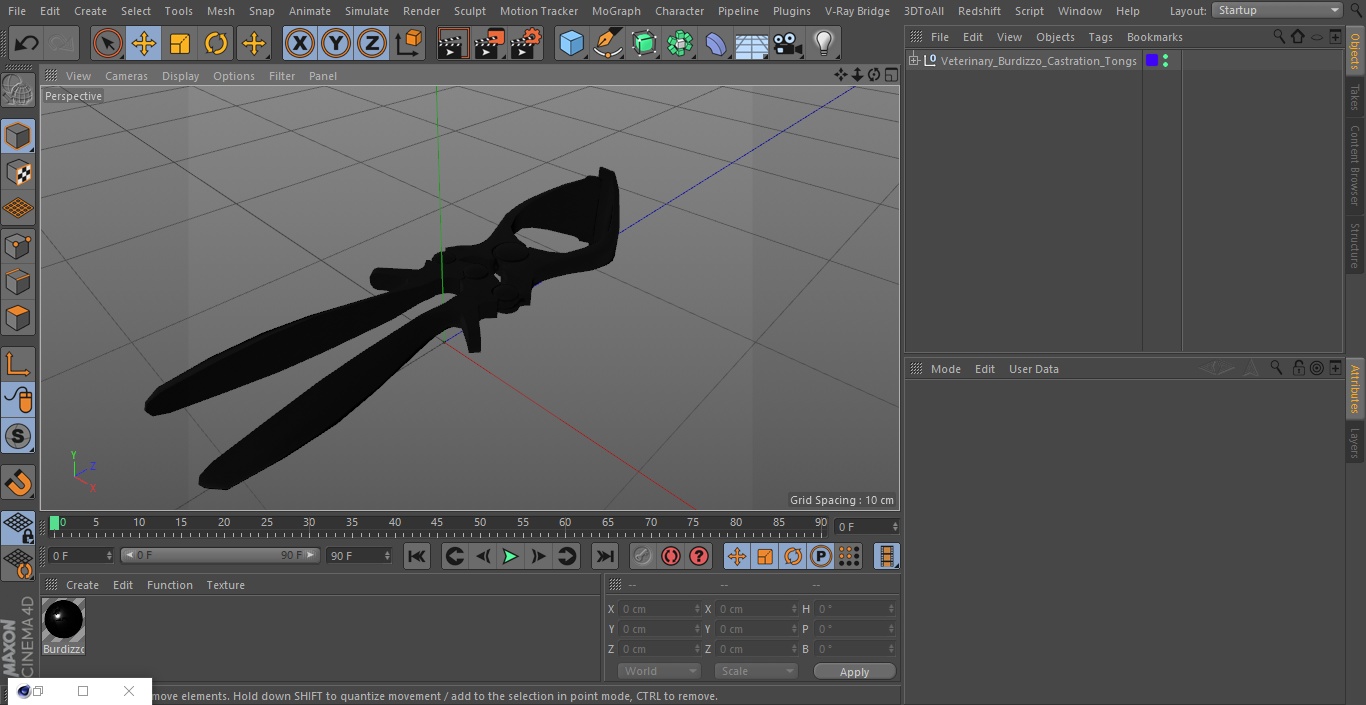Open the Redshift menu
1366x705 pixels.
[979, 11]
